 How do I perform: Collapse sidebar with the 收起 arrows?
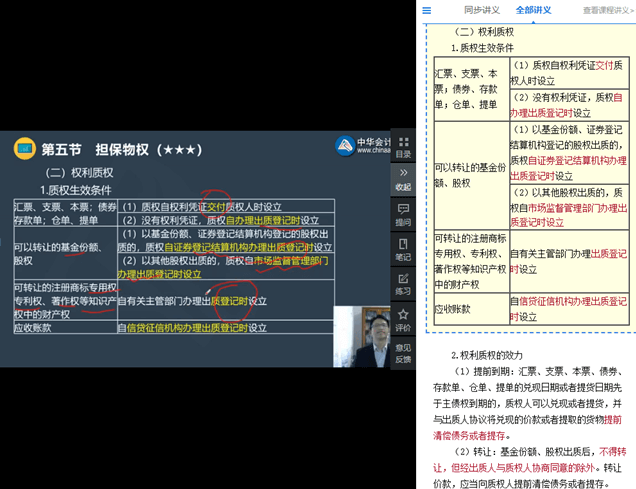[x=403, y=177]
